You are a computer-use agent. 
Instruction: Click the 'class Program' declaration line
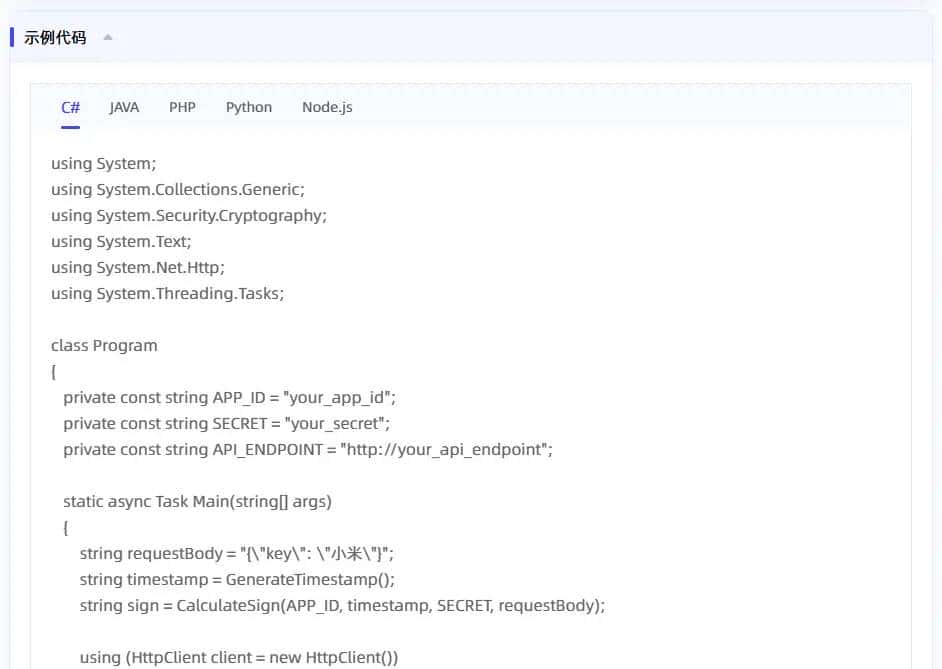pyautogui.click(x=104, y=345)
